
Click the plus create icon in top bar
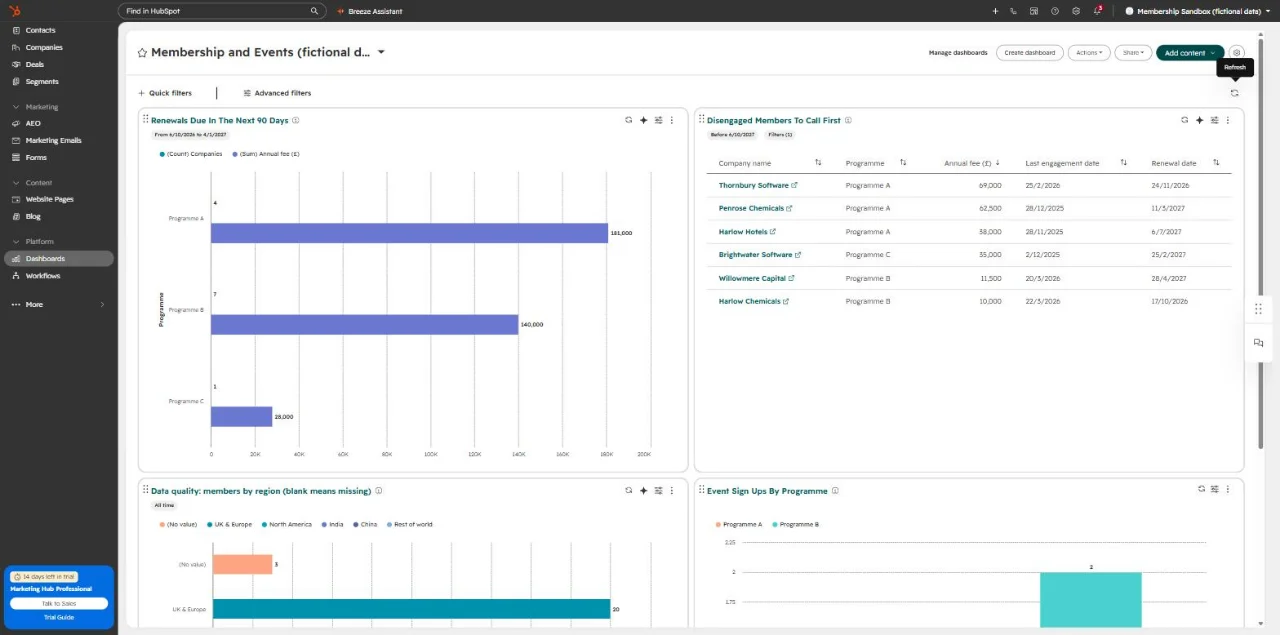pyautogui.click(x=995, y=11)
